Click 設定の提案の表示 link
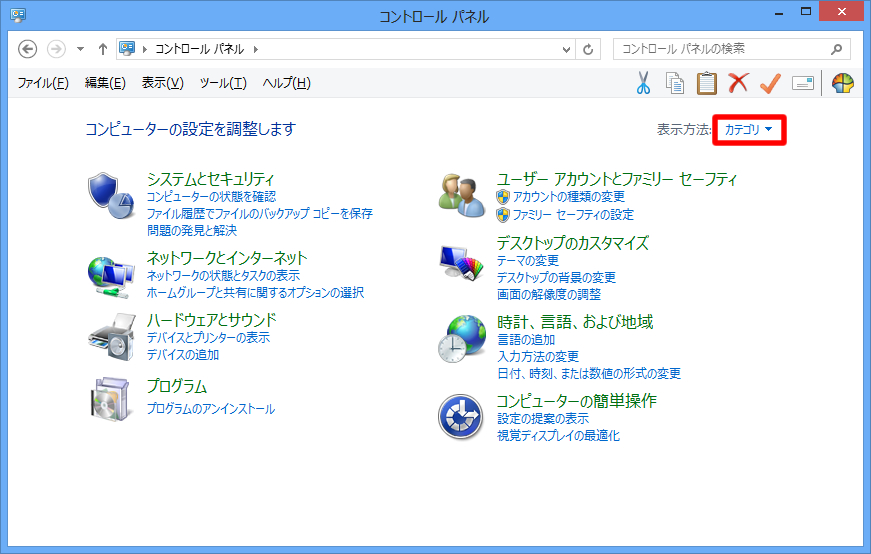 click(543, 418)
